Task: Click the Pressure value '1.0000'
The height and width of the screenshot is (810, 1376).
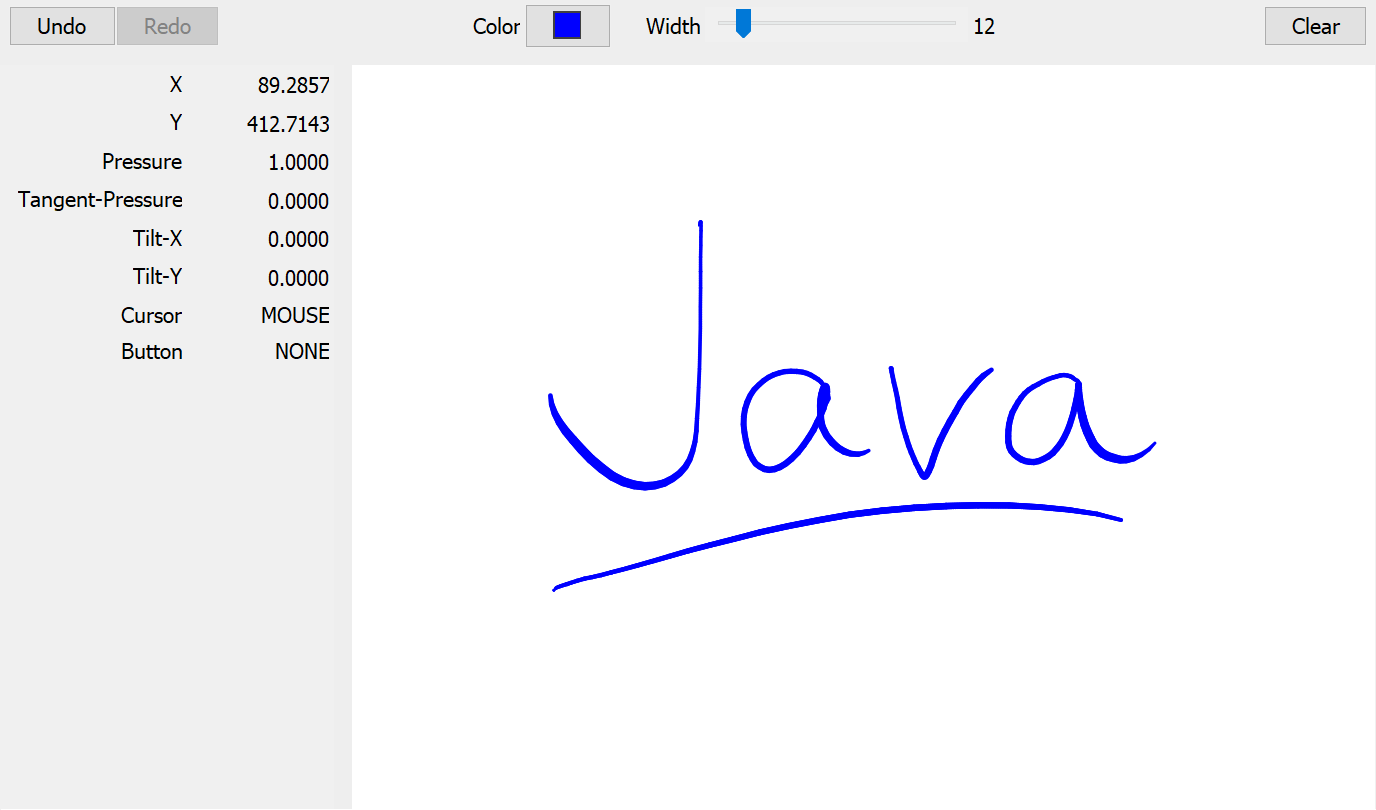Action: 298,163
